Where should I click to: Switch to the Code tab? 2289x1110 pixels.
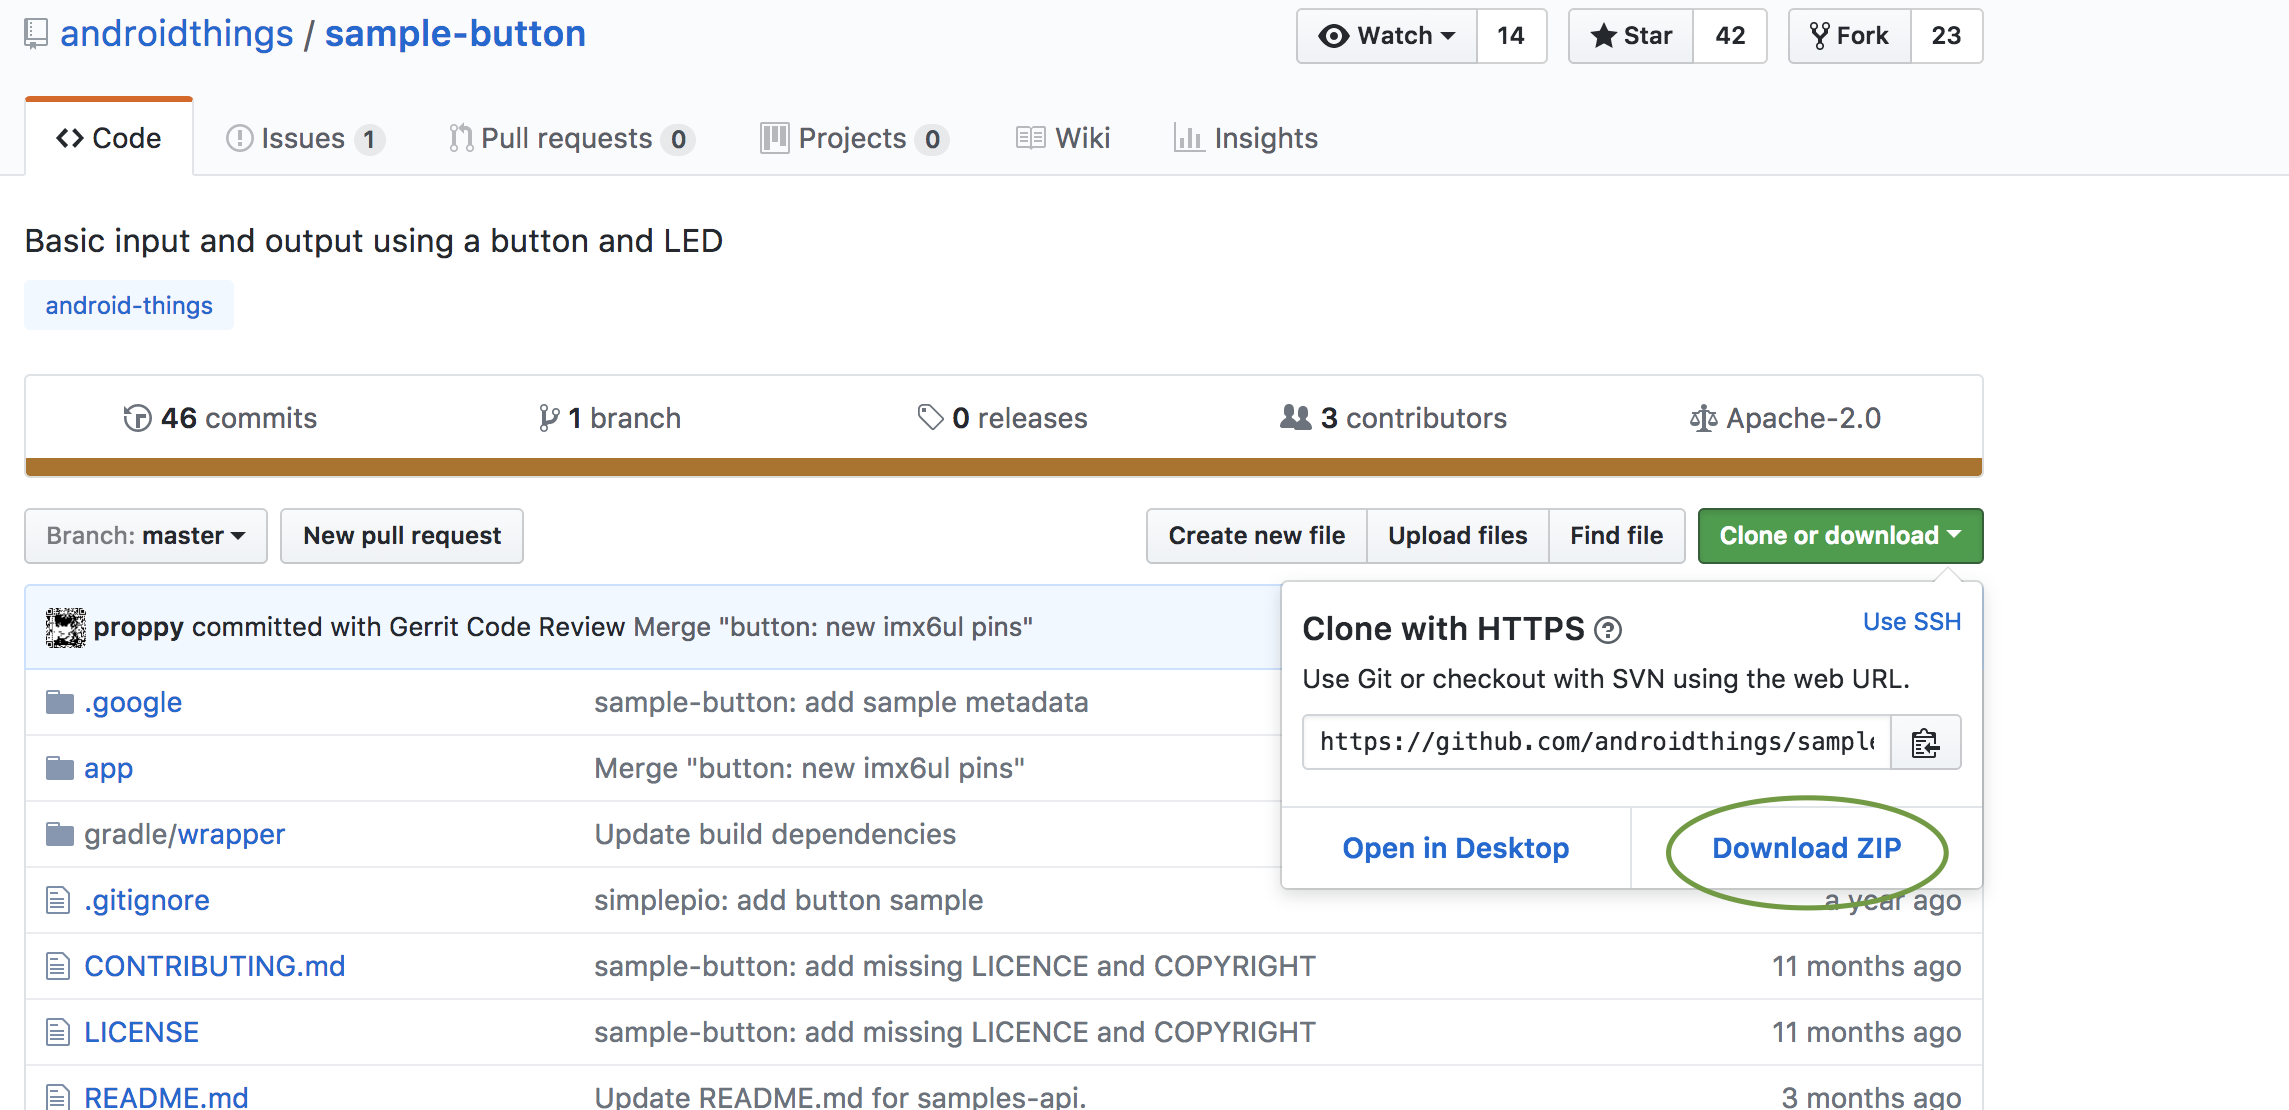point(109,138)
